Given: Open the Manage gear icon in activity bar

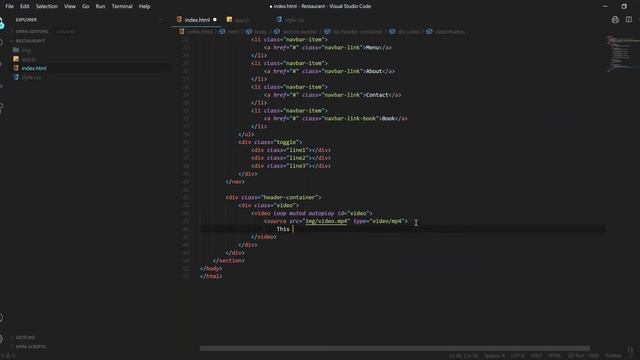Looking at the screenshot, I should coord(1,338).
